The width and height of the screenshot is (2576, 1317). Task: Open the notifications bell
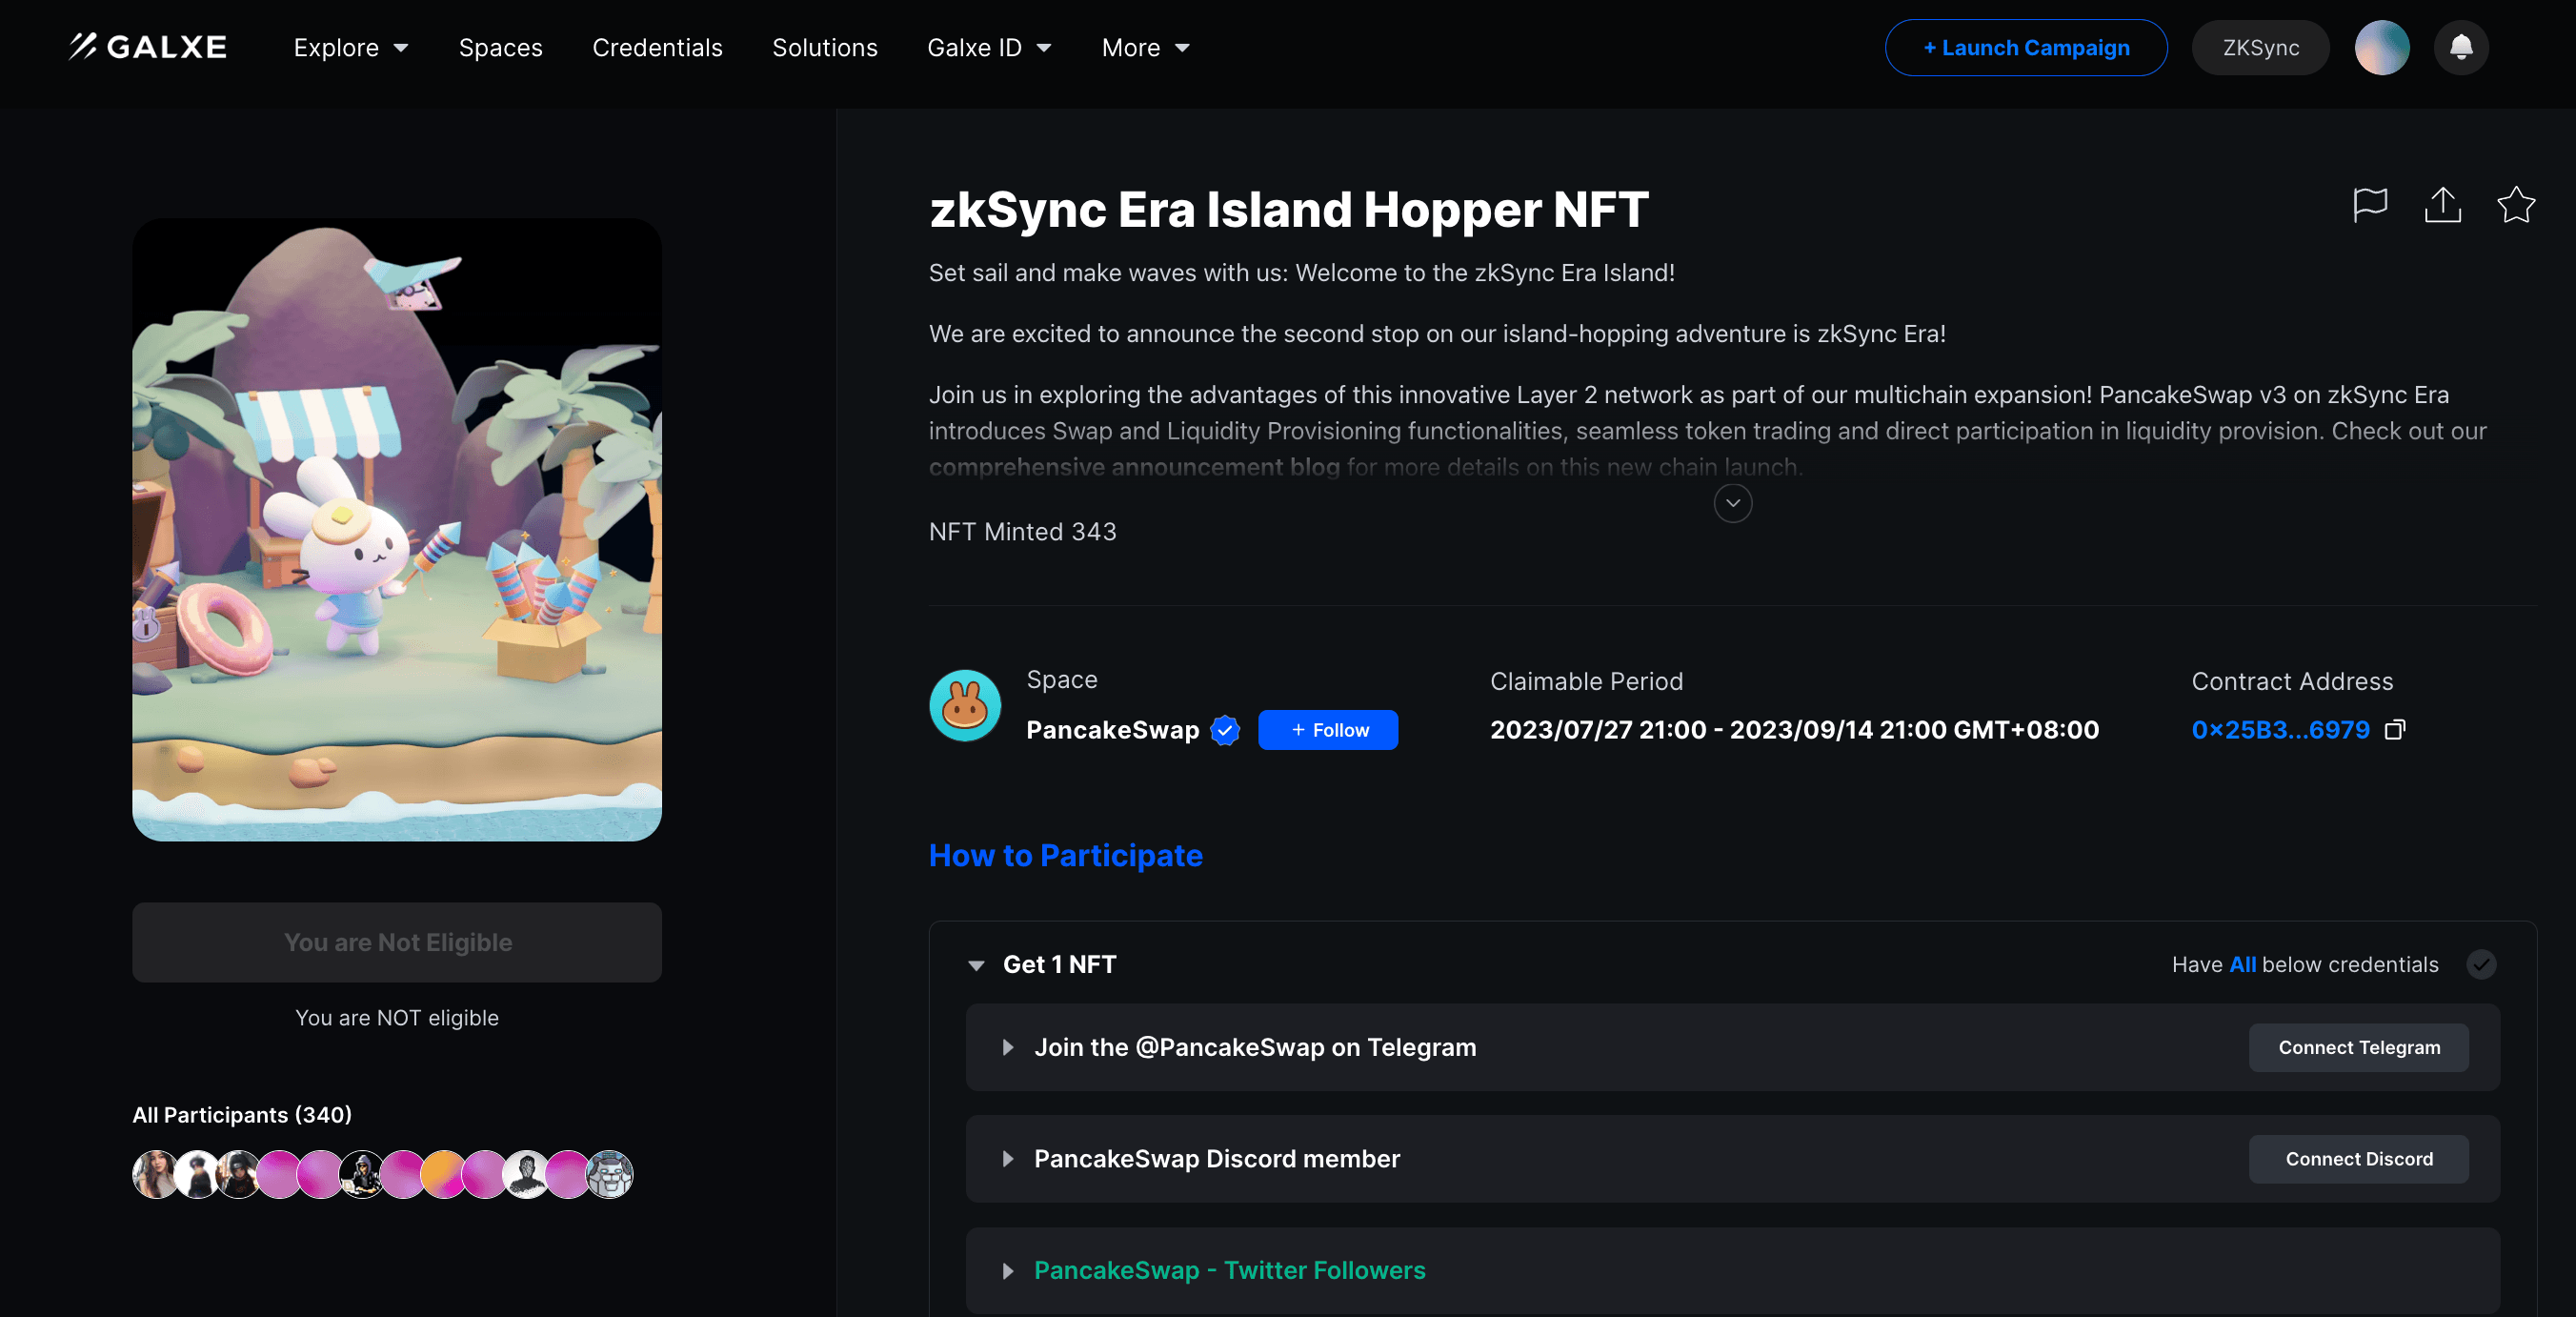pyautogui.click(x=2461, y=47)
